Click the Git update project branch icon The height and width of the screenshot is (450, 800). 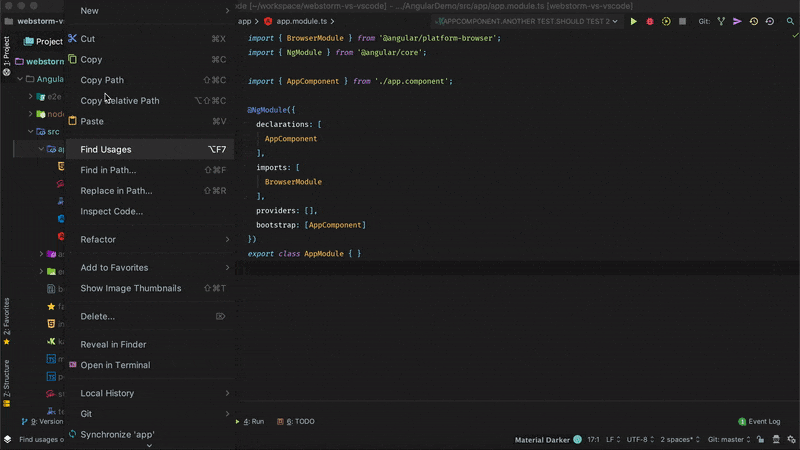coord(721,21)
